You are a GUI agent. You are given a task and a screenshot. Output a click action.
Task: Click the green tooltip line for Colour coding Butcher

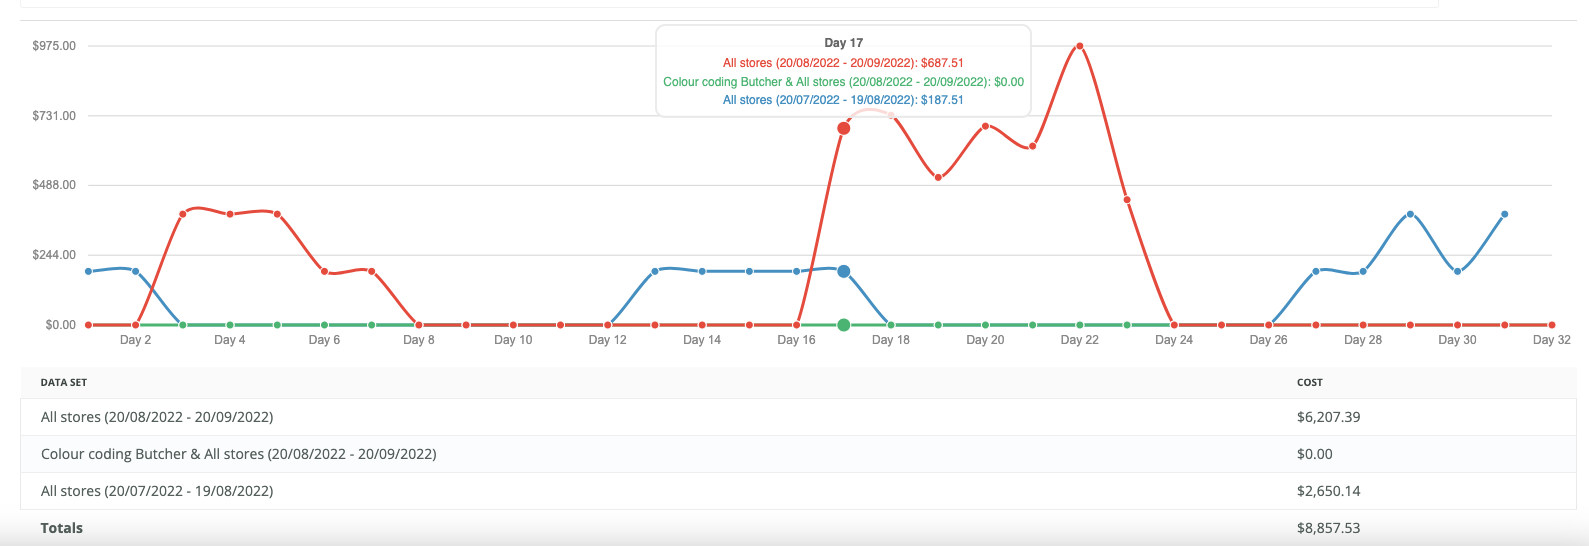[x=844, y=82]
